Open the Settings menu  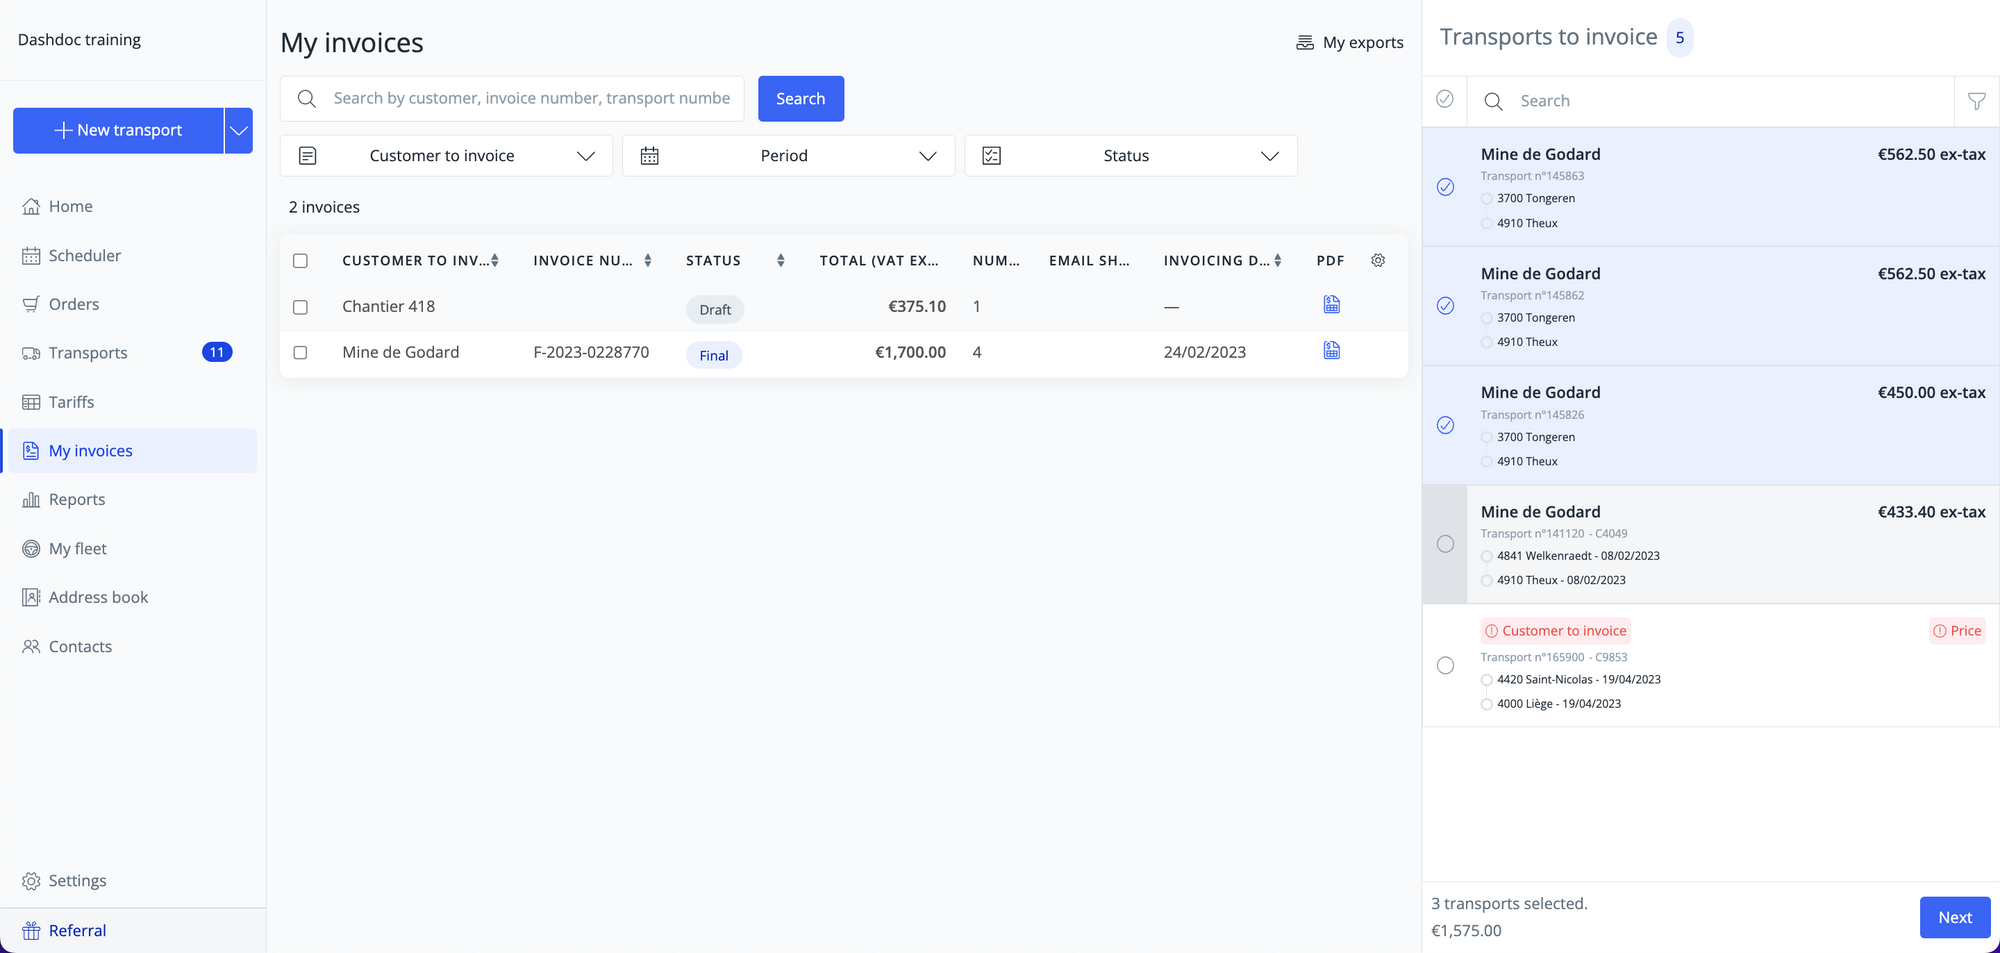(77, 880)
